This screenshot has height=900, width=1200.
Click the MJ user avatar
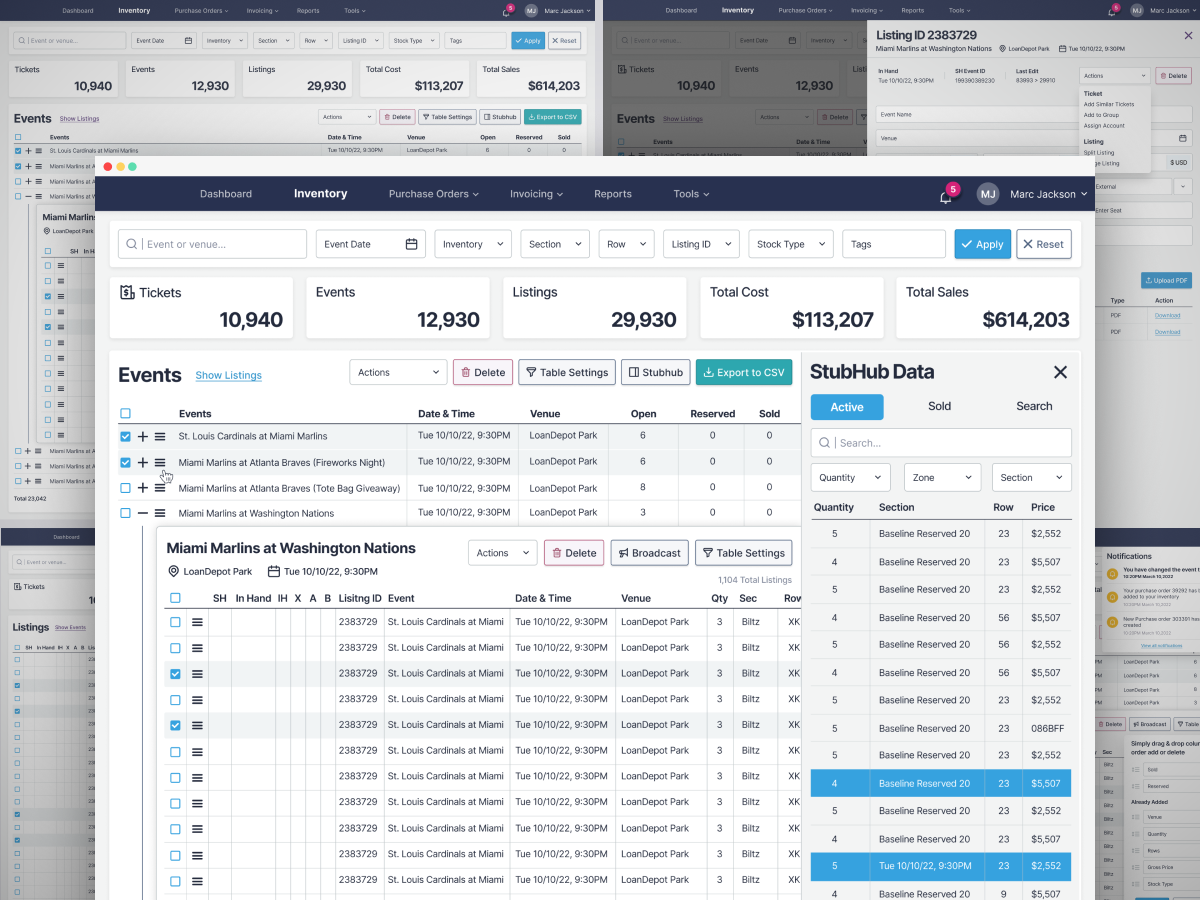[x=988, y=194]
